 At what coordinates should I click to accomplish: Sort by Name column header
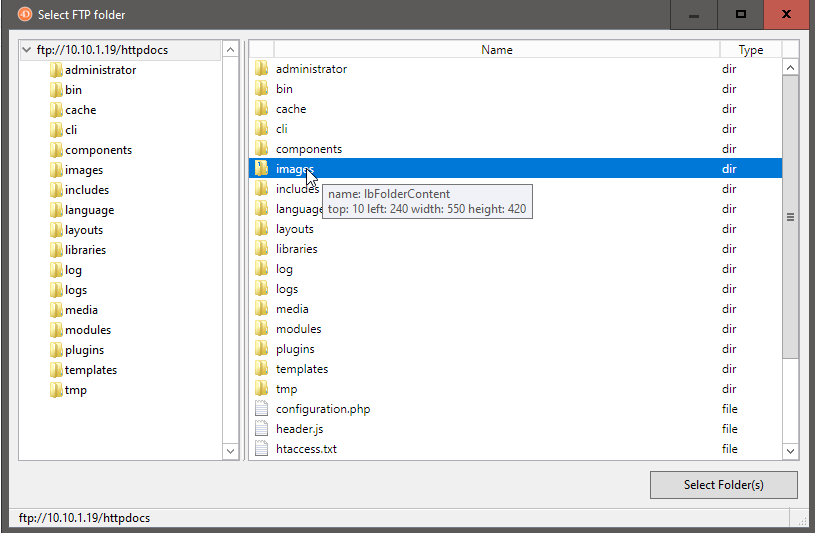pyautogui.click(x=496, y=50)
